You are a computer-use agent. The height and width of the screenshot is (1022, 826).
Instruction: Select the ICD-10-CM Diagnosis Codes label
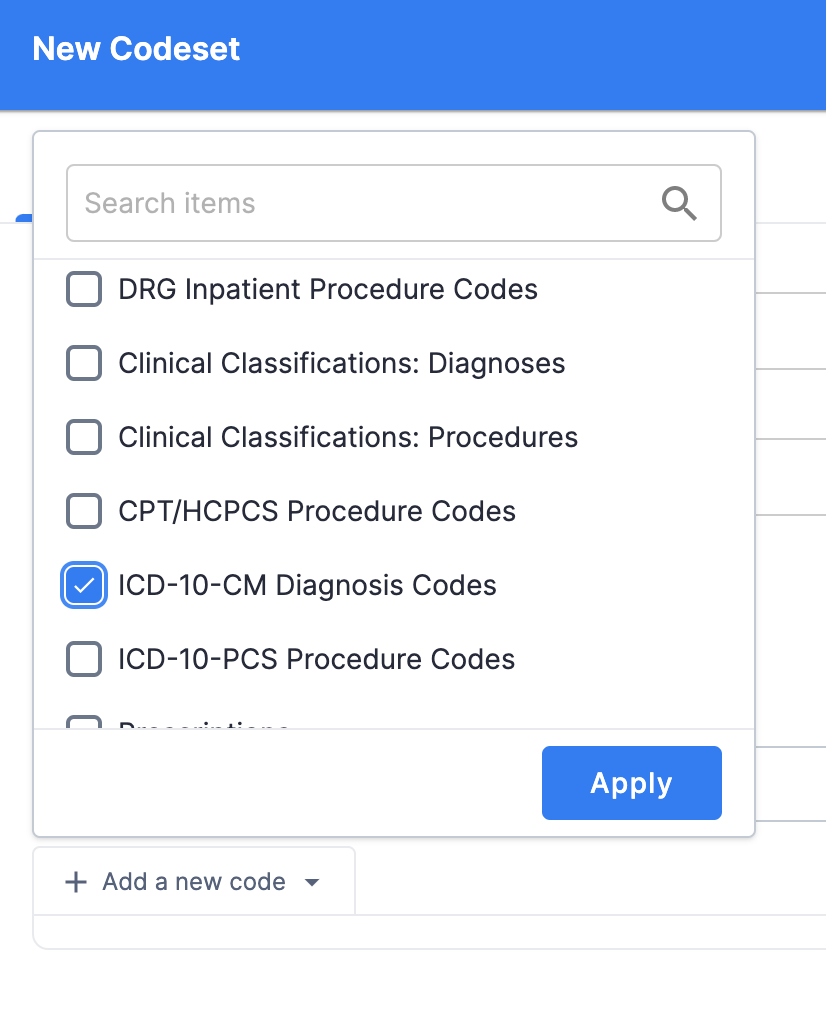307,585
